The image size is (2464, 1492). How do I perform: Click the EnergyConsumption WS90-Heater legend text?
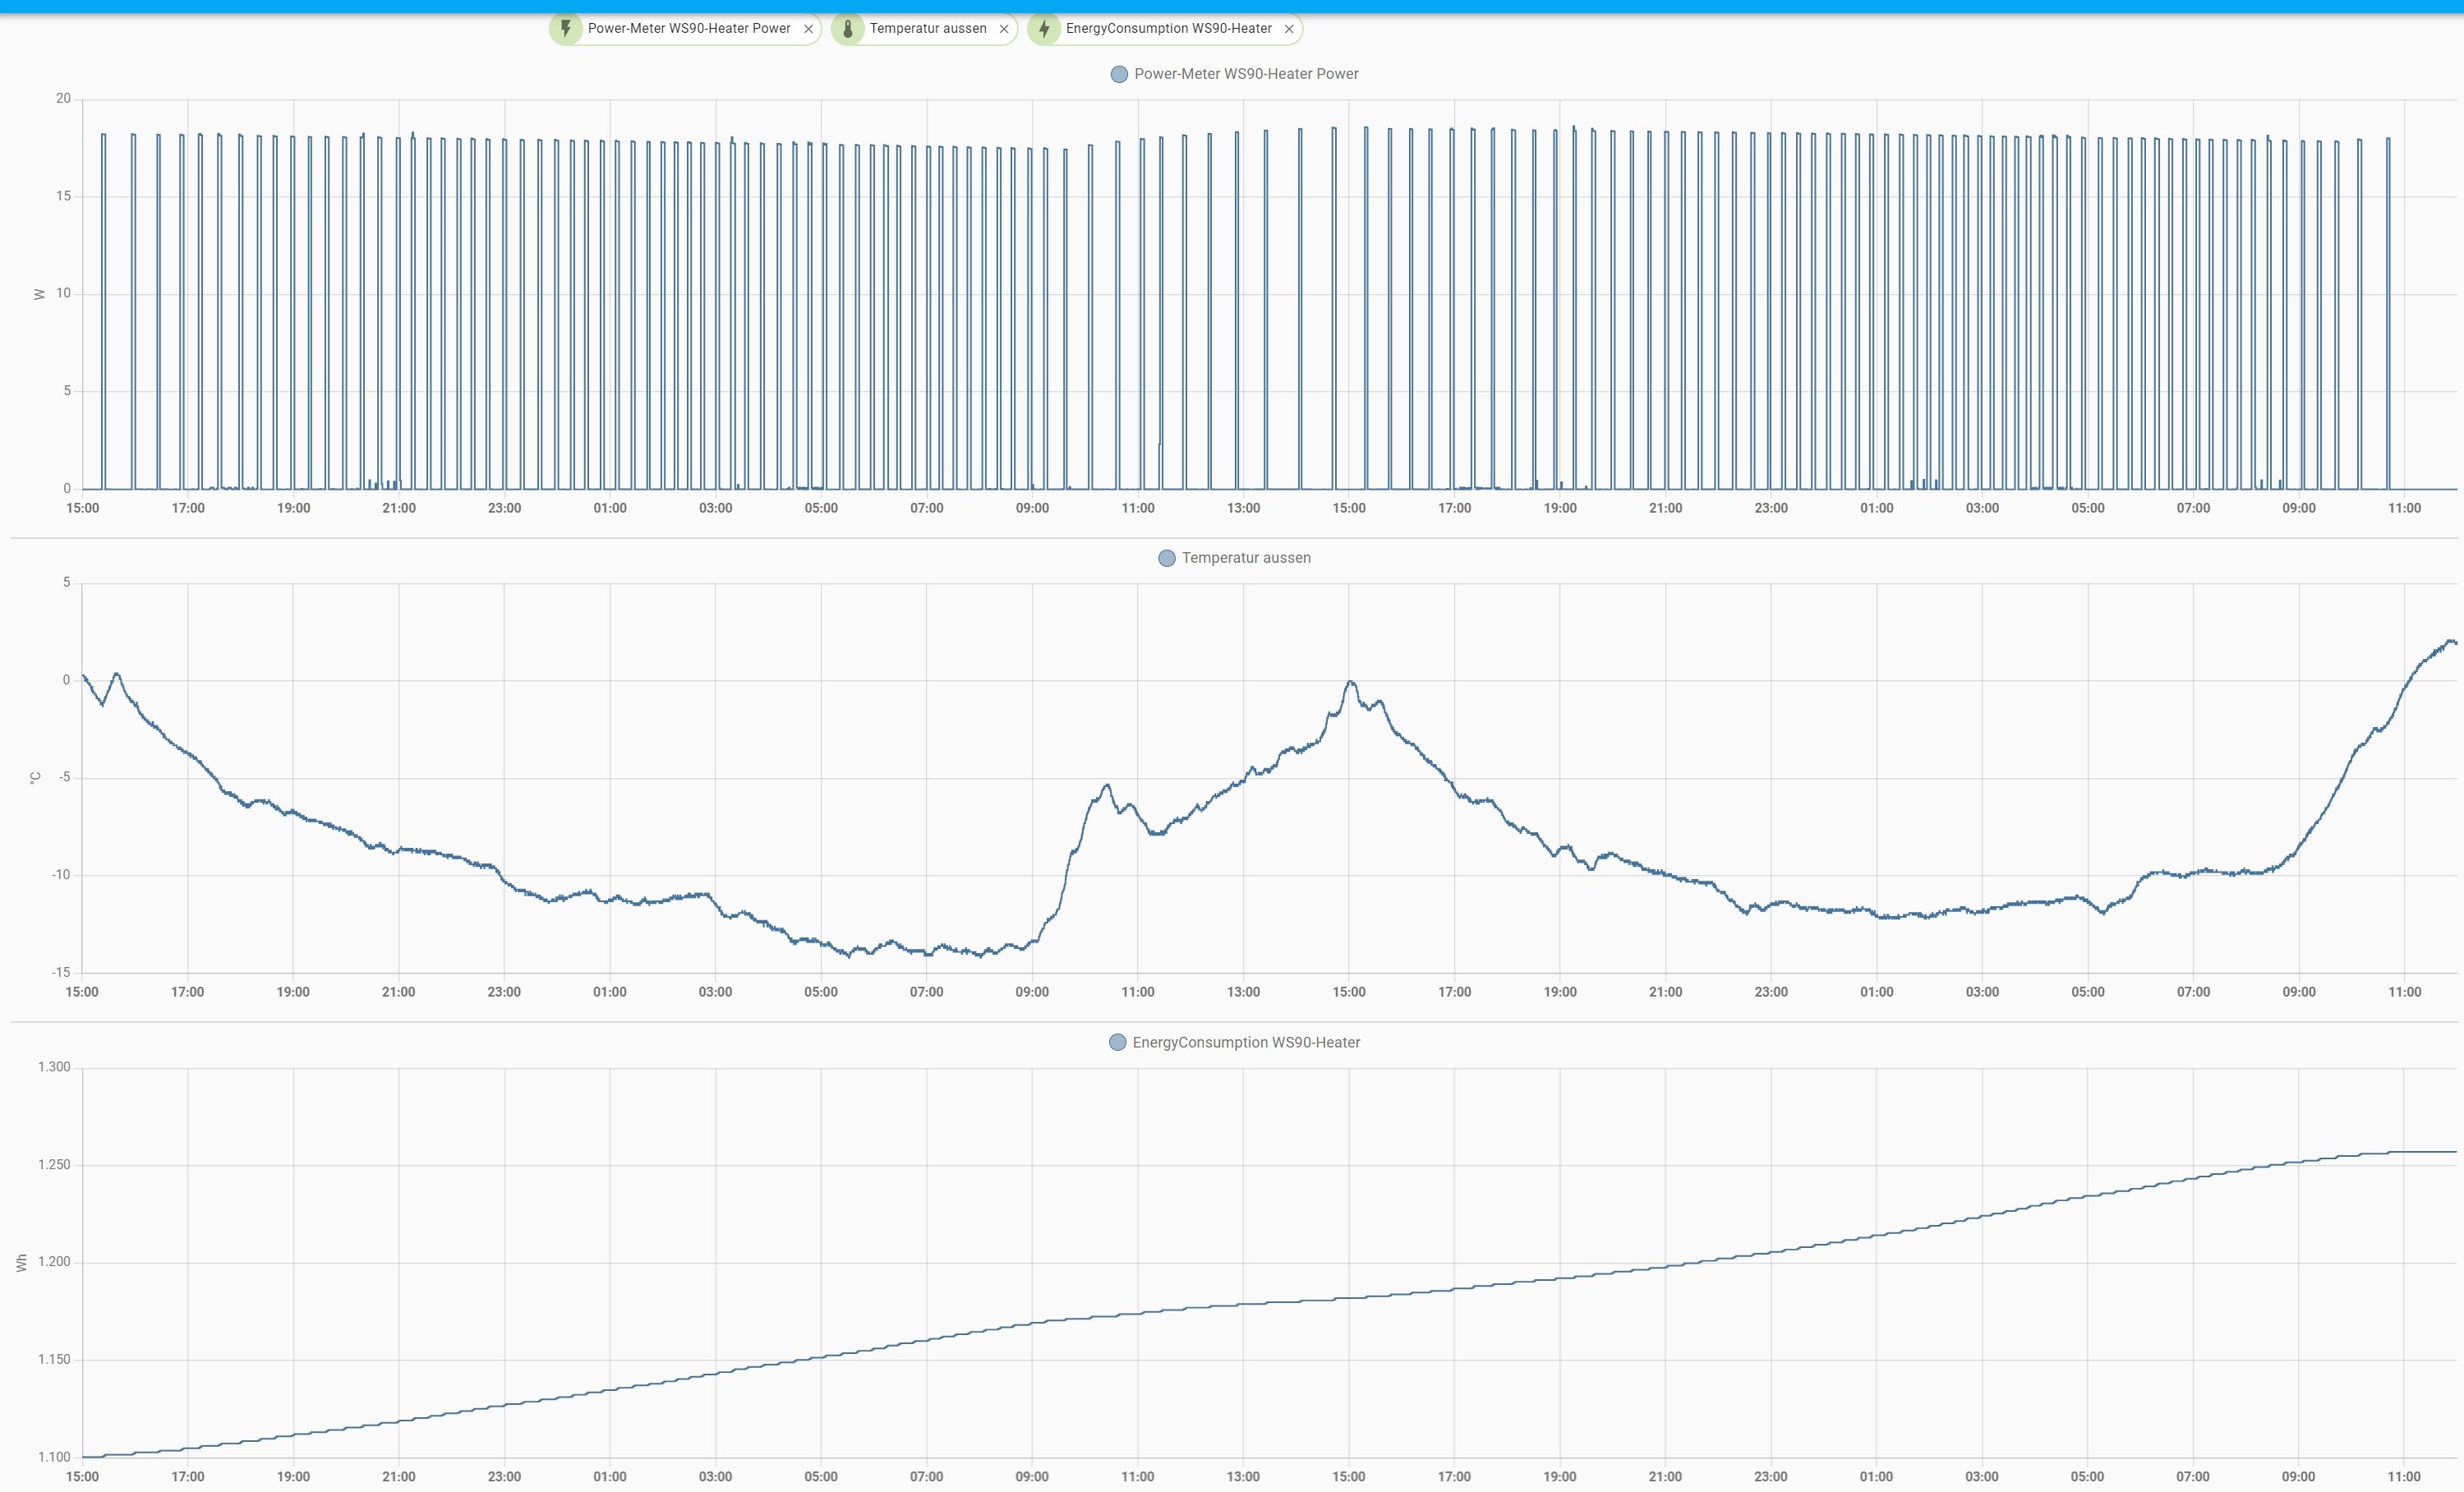pyautogui.click(x=1246, y=1042)
